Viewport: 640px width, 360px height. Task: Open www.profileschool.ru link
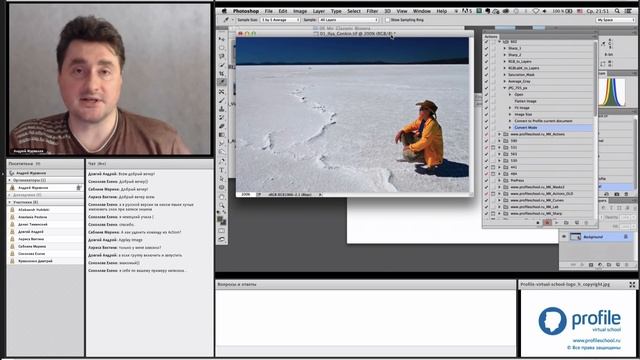coord(596,340)
